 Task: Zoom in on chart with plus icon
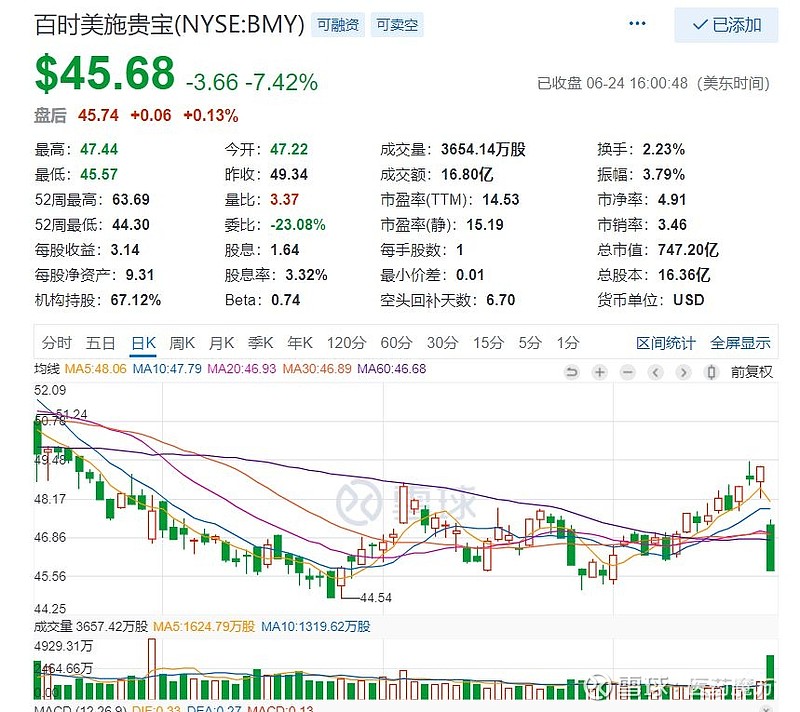(x=599, y=371)
